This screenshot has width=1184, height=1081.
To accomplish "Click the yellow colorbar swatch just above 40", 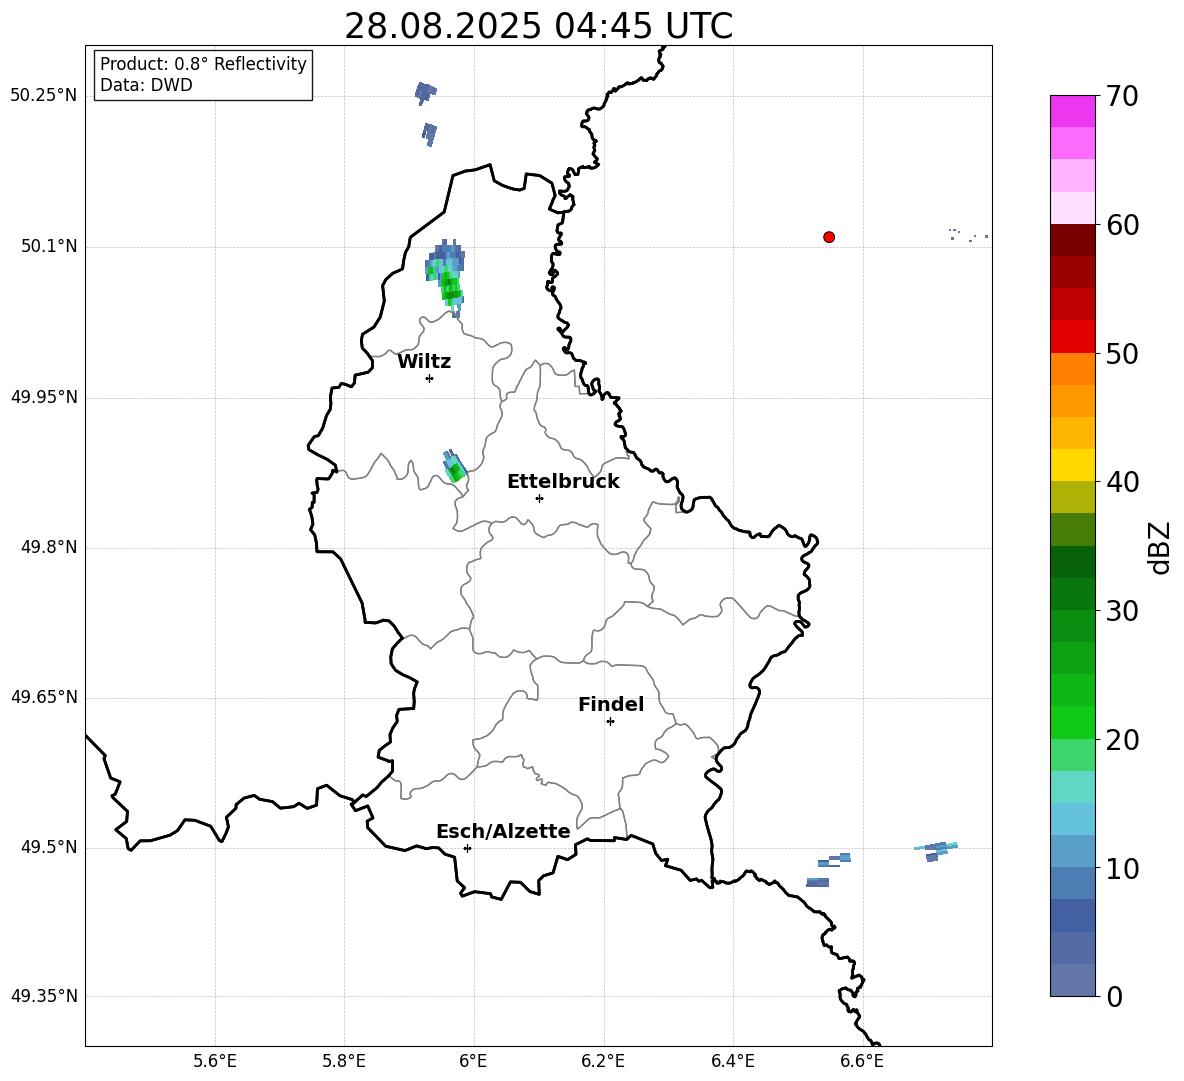I will click(1073, 465).
